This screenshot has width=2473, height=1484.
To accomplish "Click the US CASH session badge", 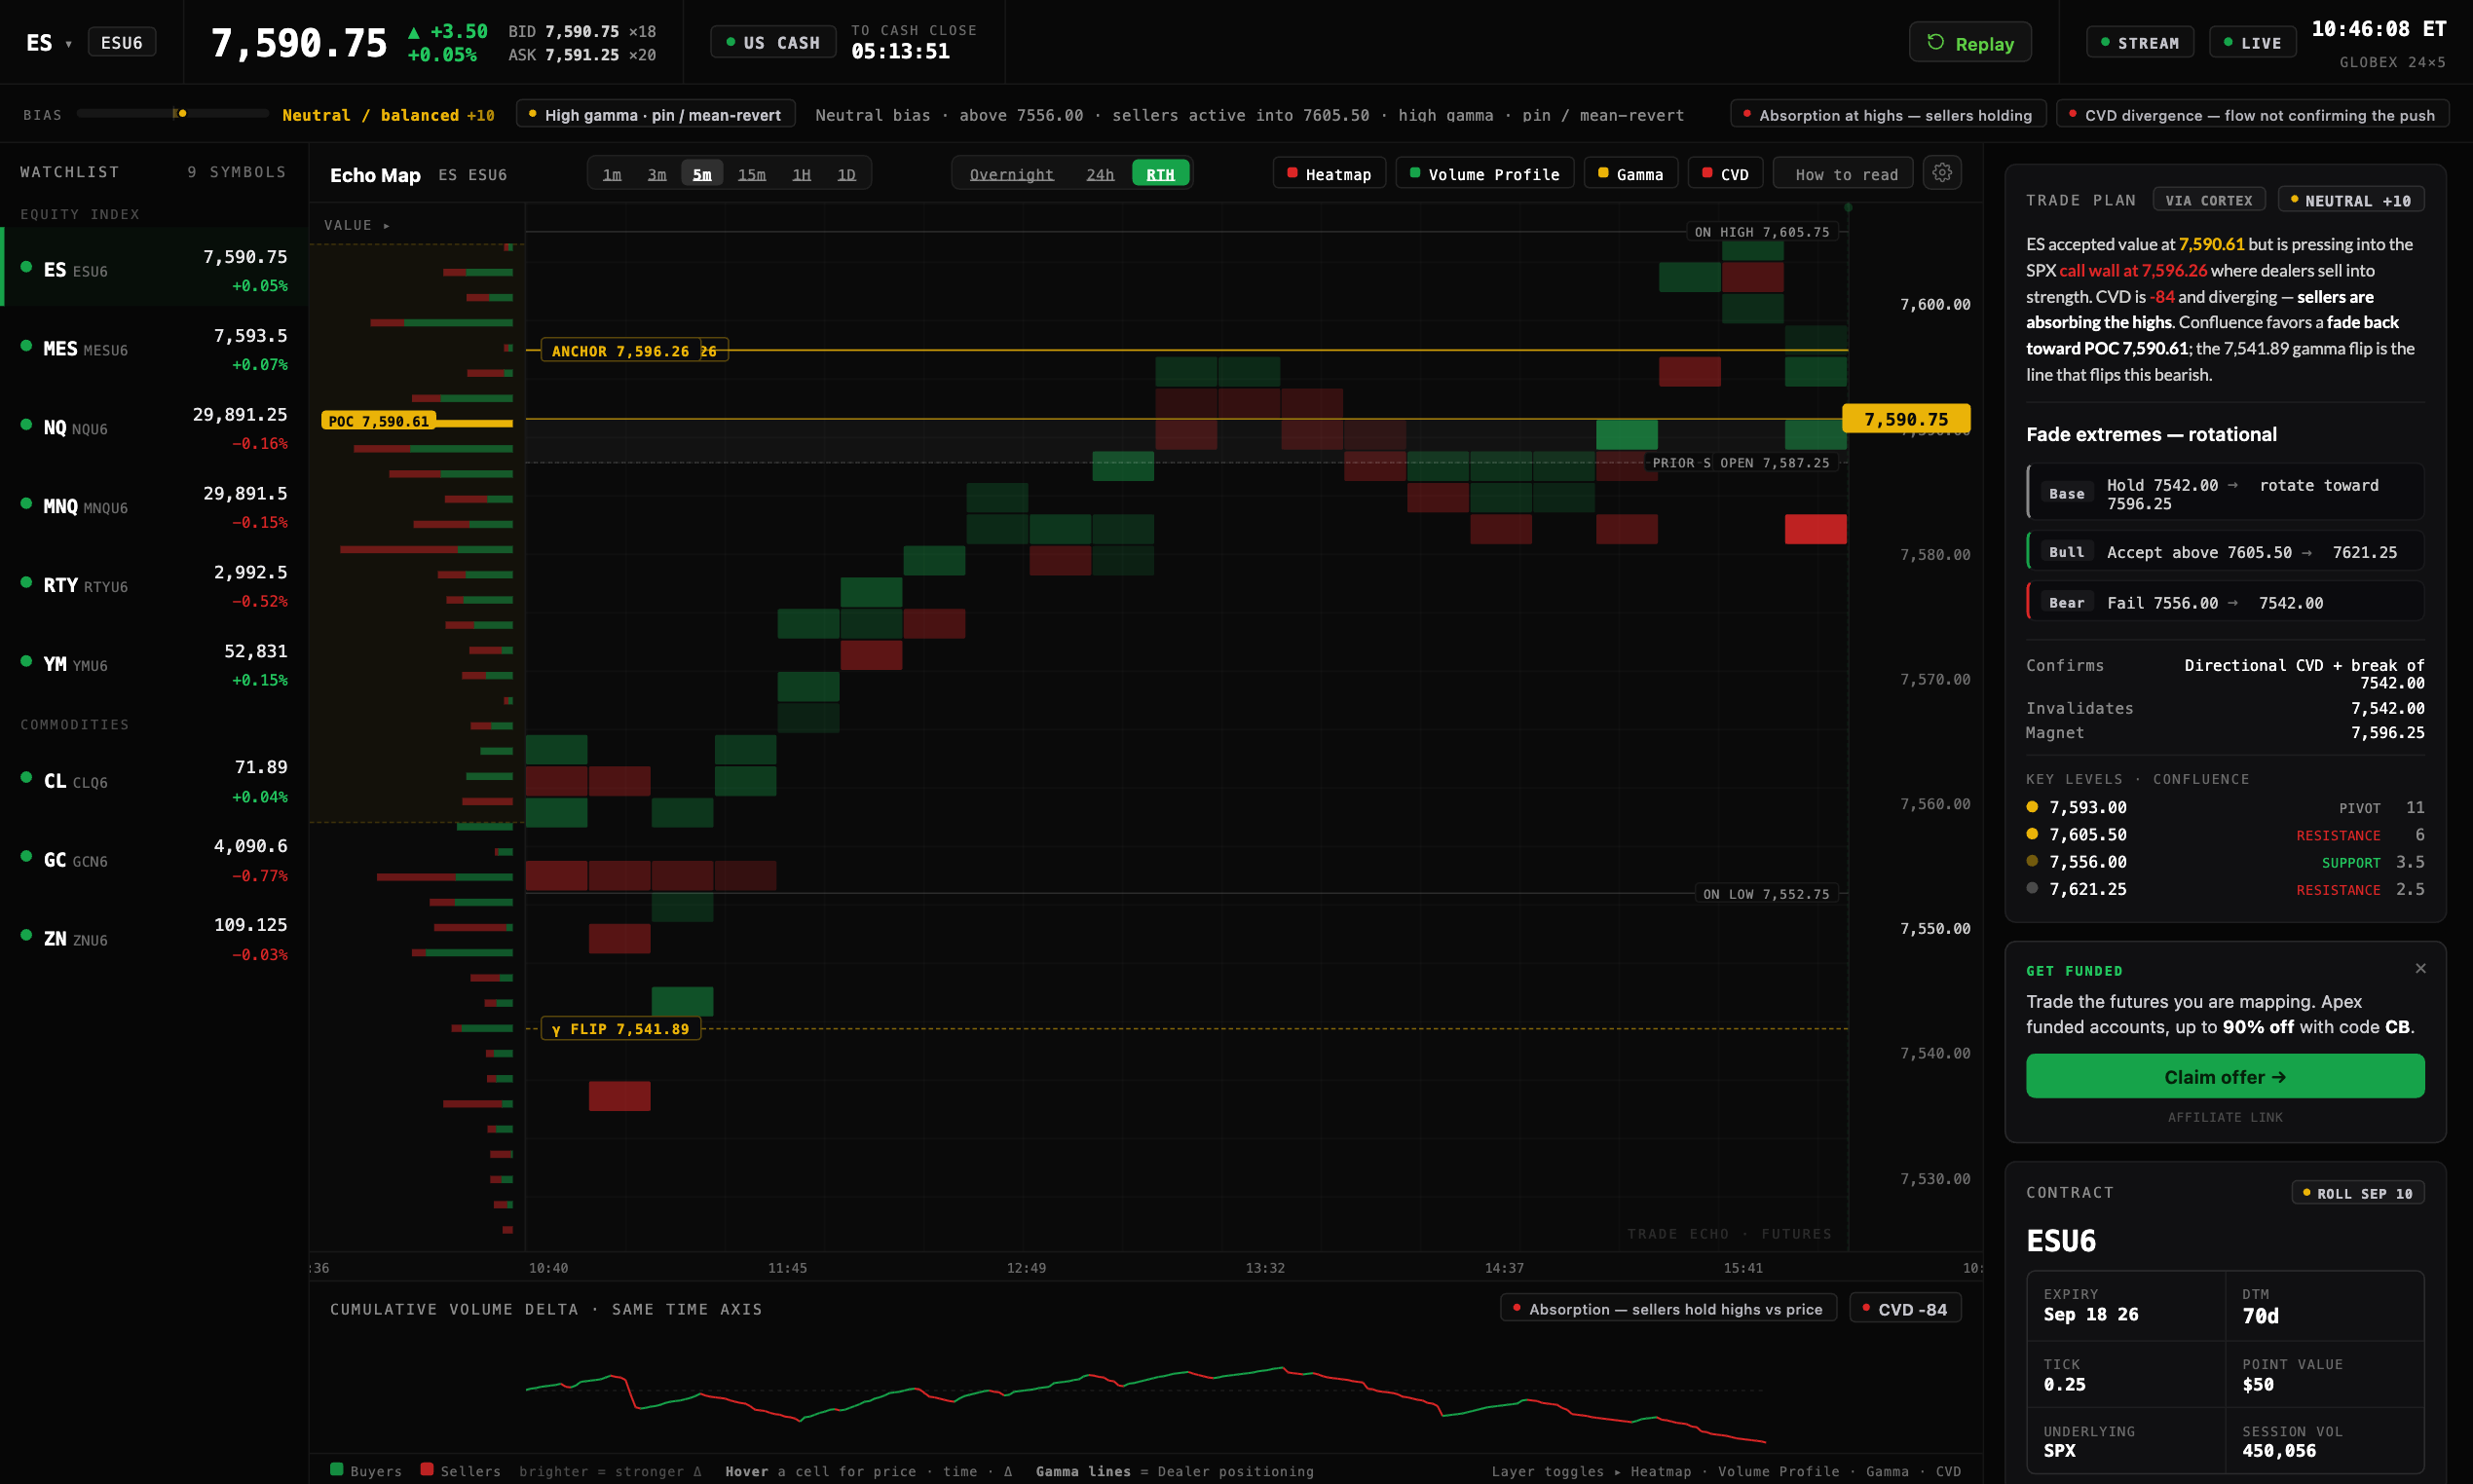I will pos(772,43).
